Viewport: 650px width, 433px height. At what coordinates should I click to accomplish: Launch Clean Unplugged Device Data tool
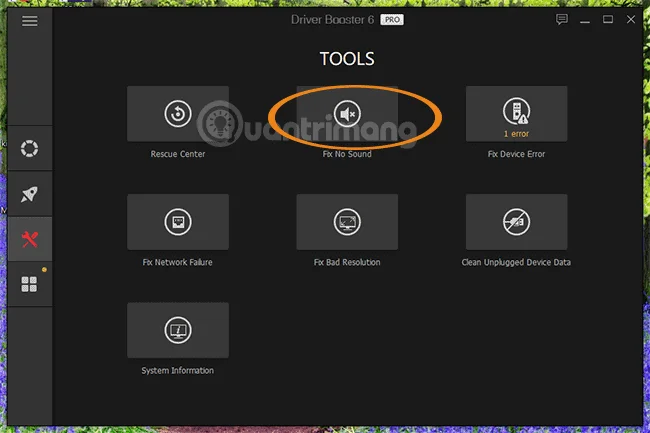(x=517, y=222)
